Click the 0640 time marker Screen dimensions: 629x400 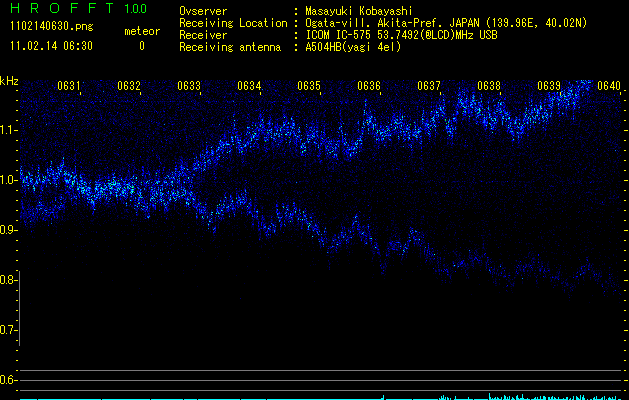pos(609,86)
